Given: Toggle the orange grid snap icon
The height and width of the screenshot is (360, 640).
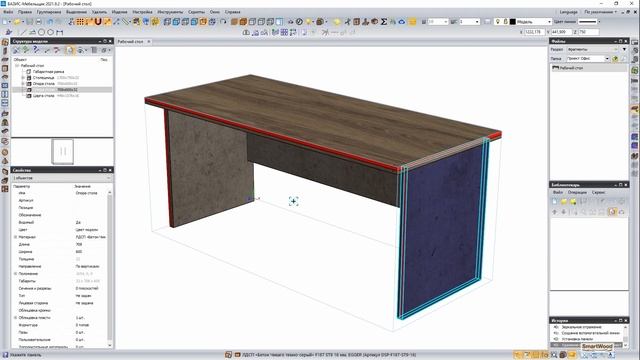Looking at the screenshot, I should click(x=80, y=22).
